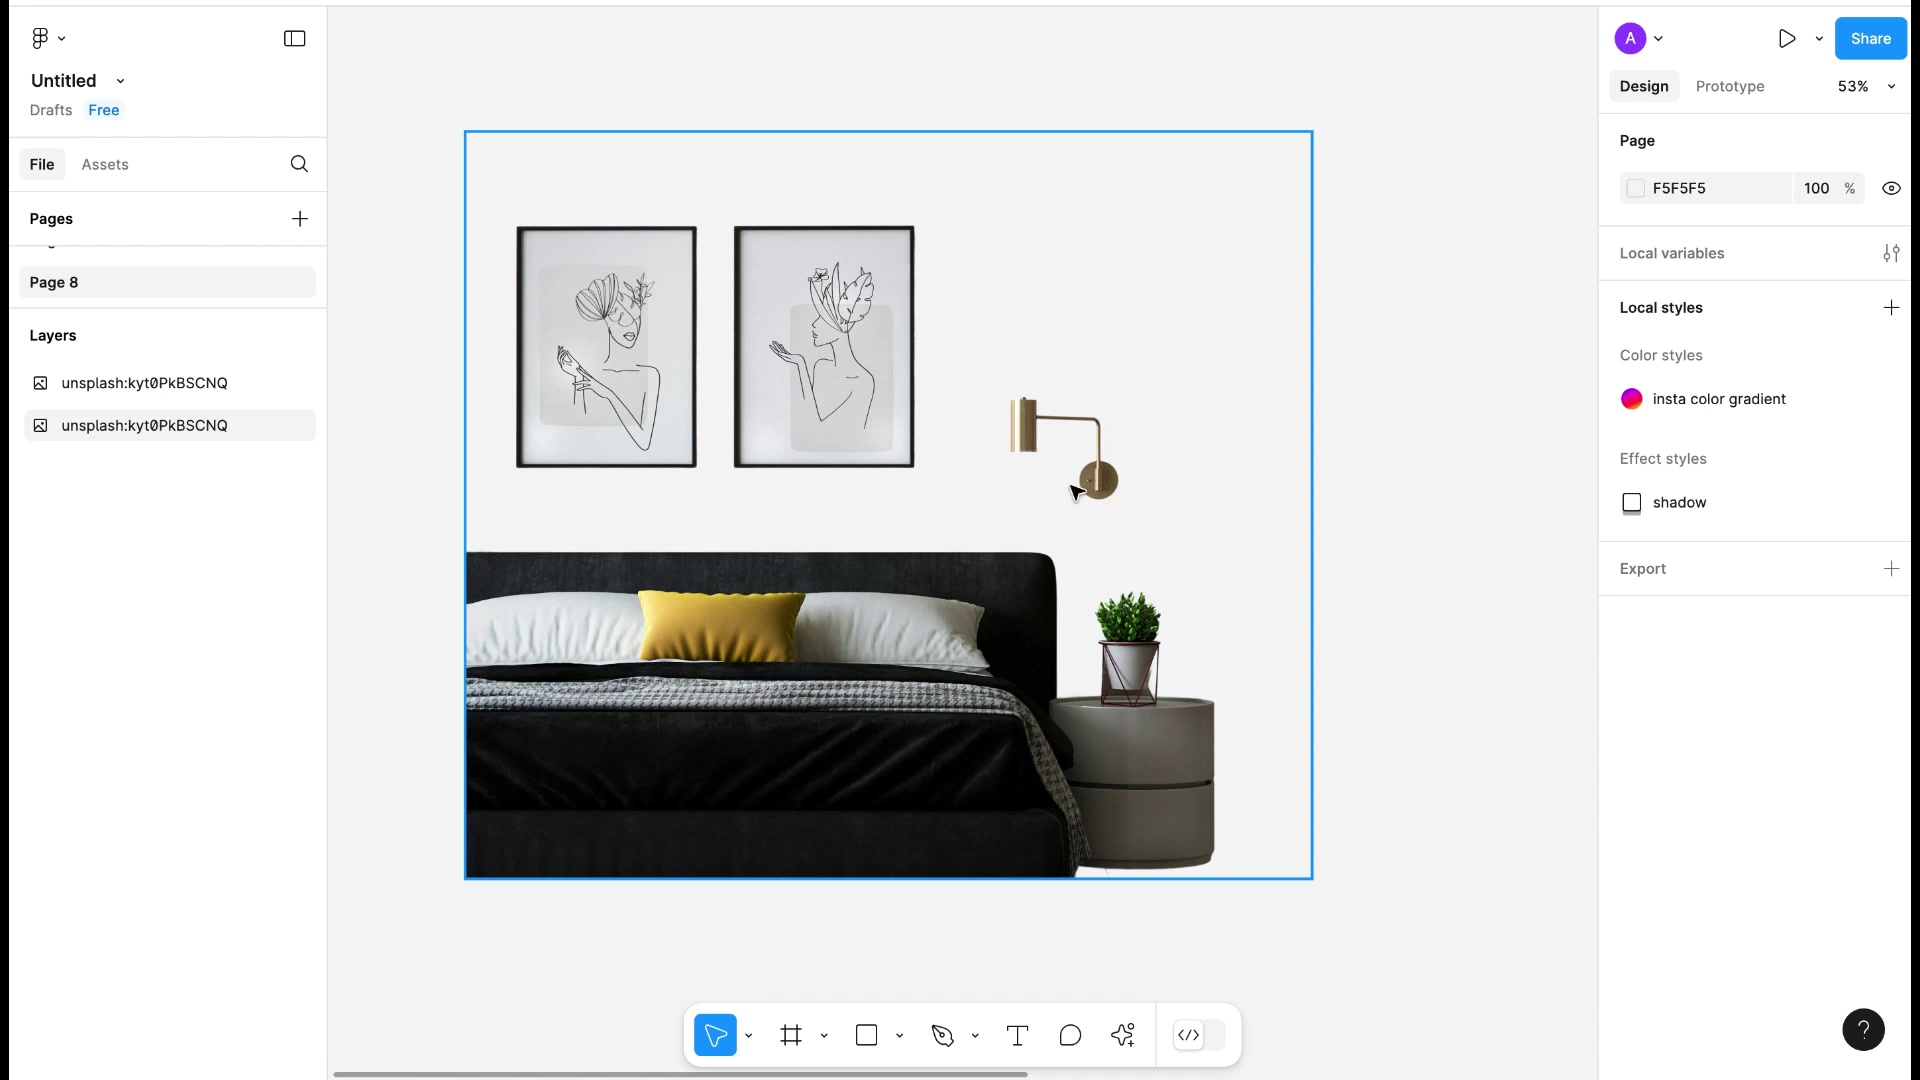Click the brass wall lamp image

(x=1064, y=448)
